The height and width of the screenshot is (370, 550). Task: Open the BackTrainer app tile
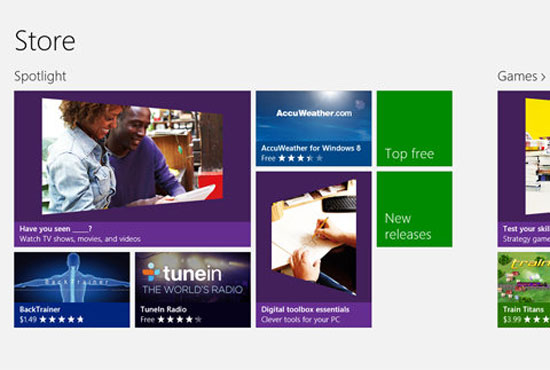coord(72,290)
